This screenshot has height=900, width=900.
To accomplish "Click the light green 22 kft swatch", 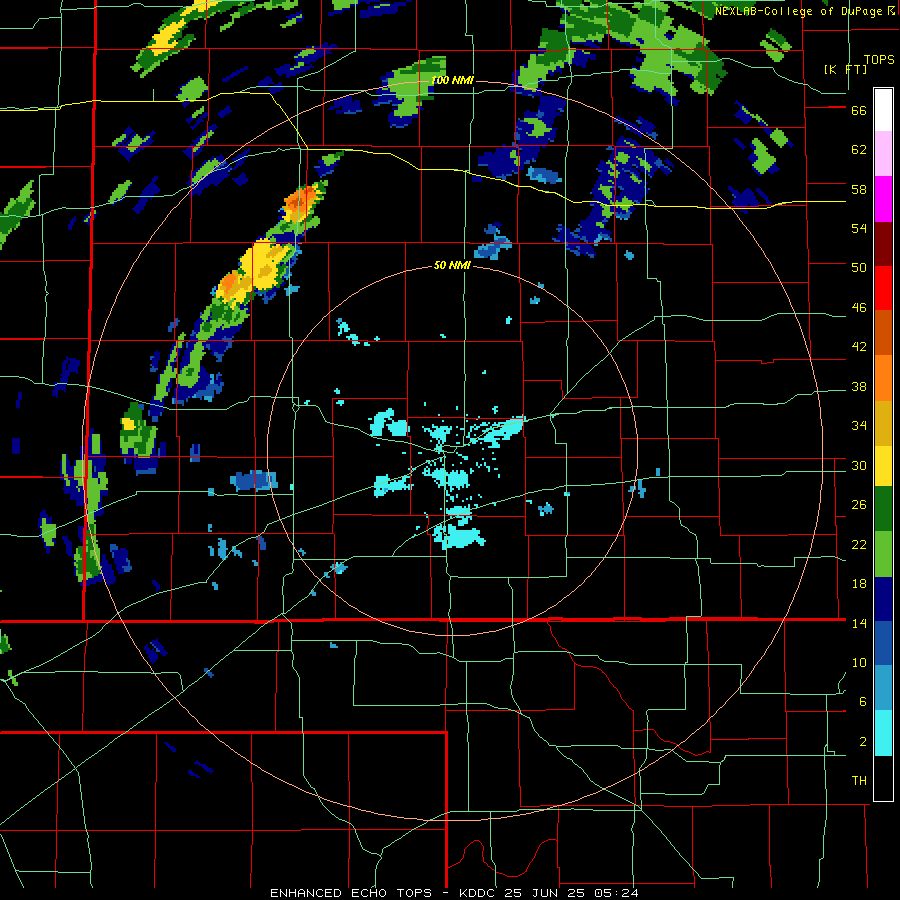I will coord(883,554).
